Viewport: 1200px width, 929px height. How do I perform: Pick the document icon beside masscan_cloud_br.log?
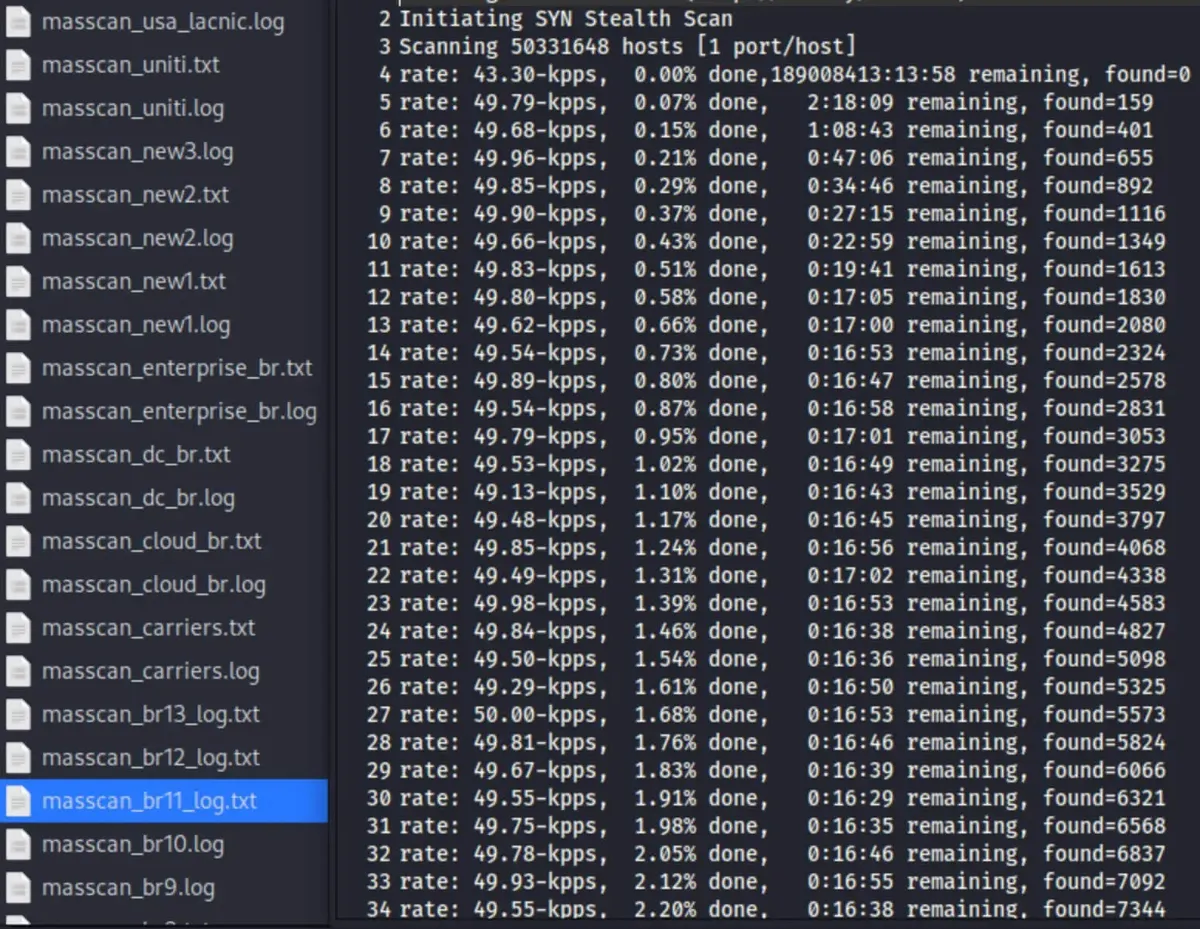(x=19, y=585)
